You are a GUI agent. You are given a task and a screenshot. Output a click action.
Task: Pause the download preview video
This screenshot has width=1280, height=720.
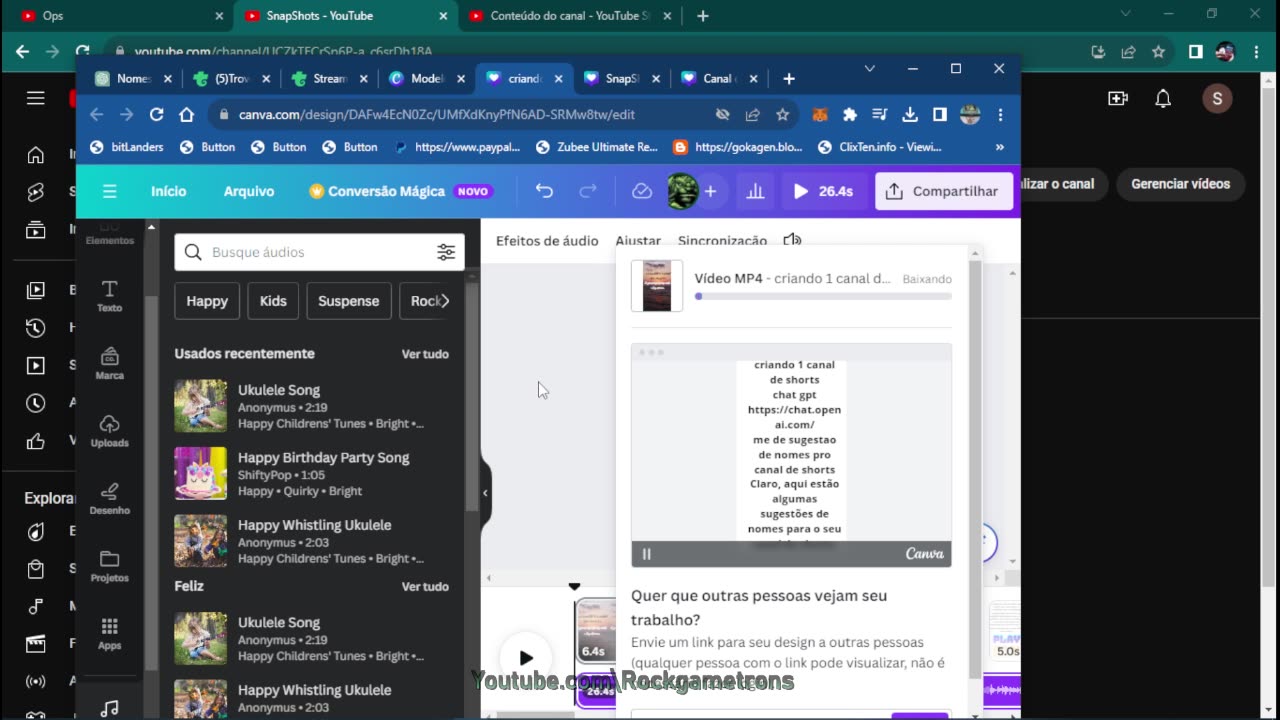647,554
